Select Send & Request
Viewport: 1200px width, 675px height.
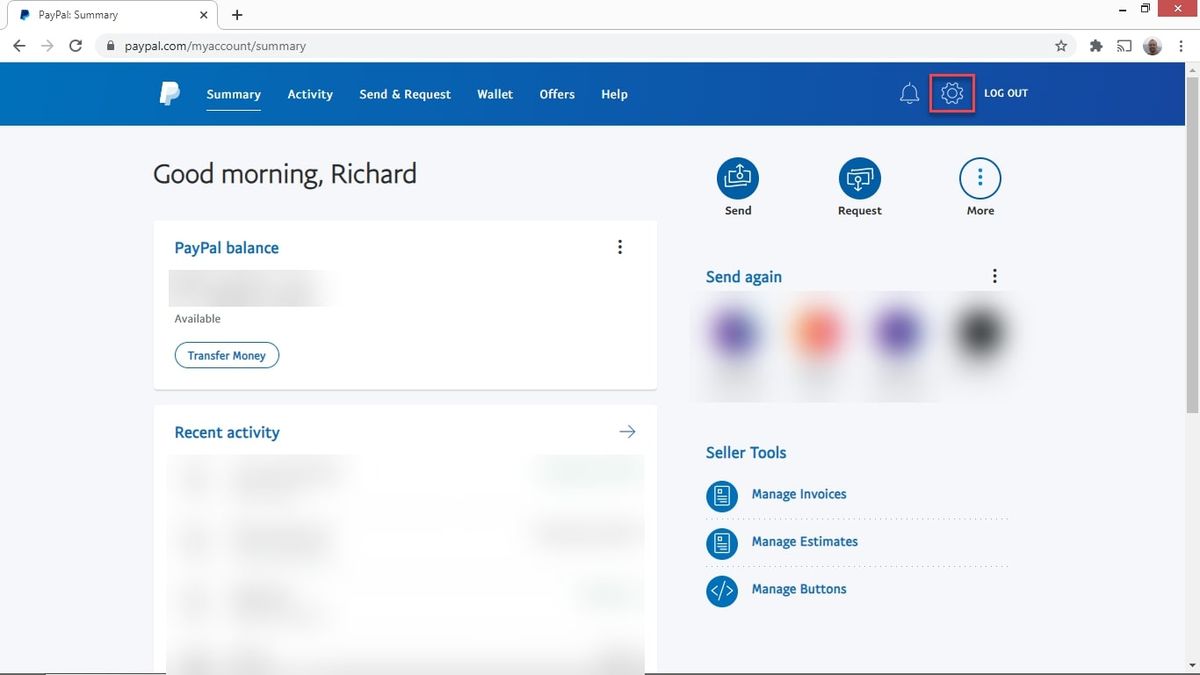coord(405,93)
